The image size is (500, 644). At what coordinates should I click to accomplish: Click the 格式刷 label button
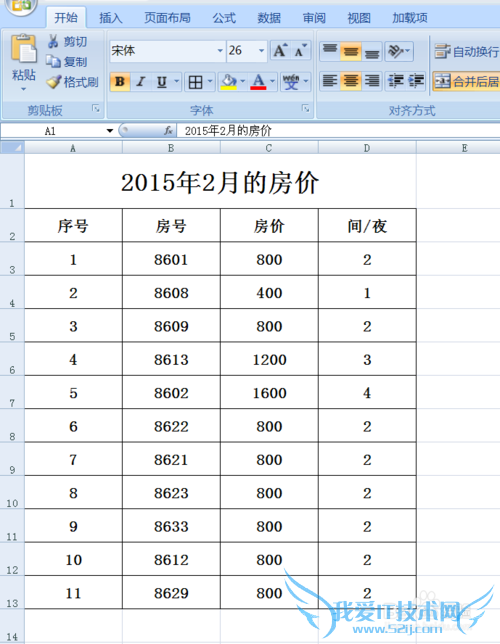click(x=81, y=82)
